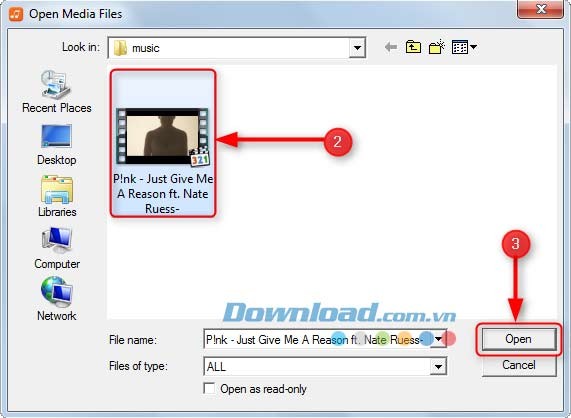Screen dimensions: 571x418
Task: Go up one folder level
Action: [413, 47]
